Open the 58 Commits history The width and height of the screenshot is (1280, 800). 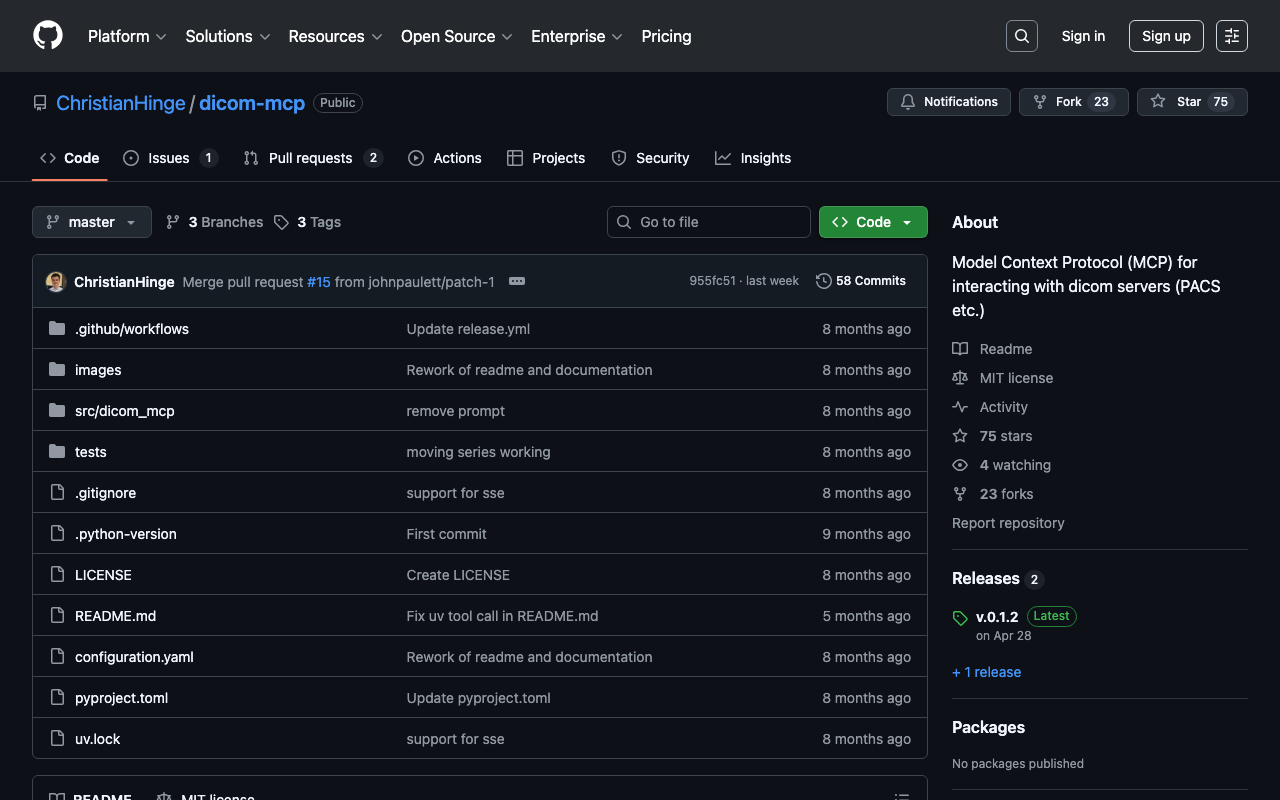(861, 281)
